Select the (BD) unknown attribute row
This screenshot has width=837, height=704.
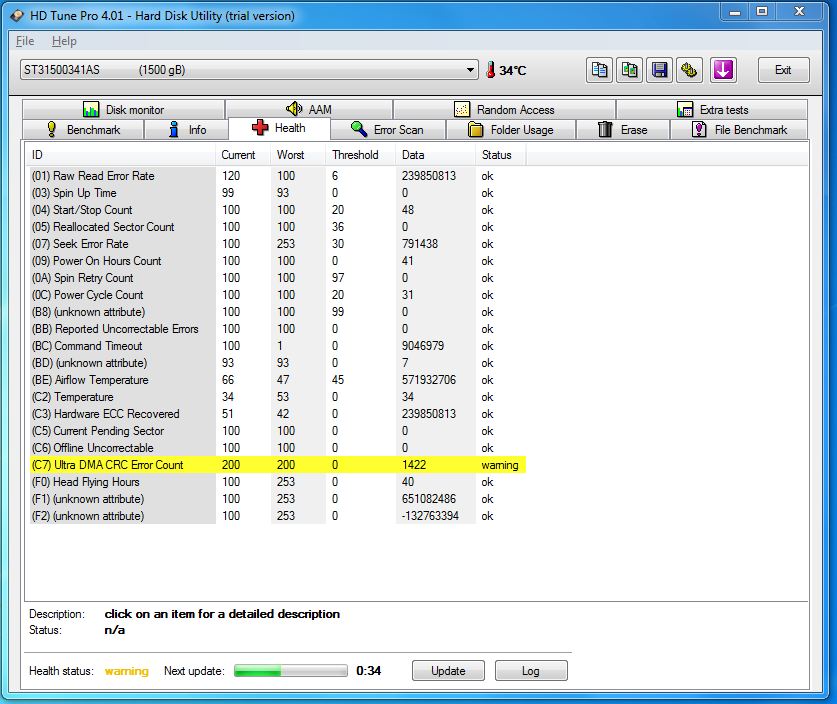pos(278,363)
